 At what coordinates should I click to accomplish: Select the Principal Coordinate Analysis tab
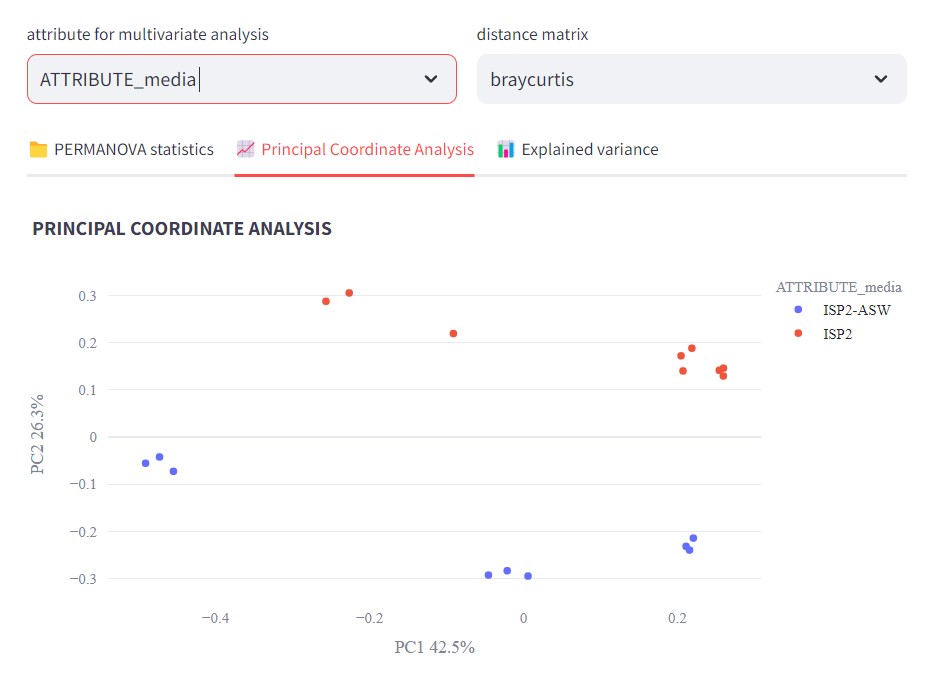click(x=367, y=150)
